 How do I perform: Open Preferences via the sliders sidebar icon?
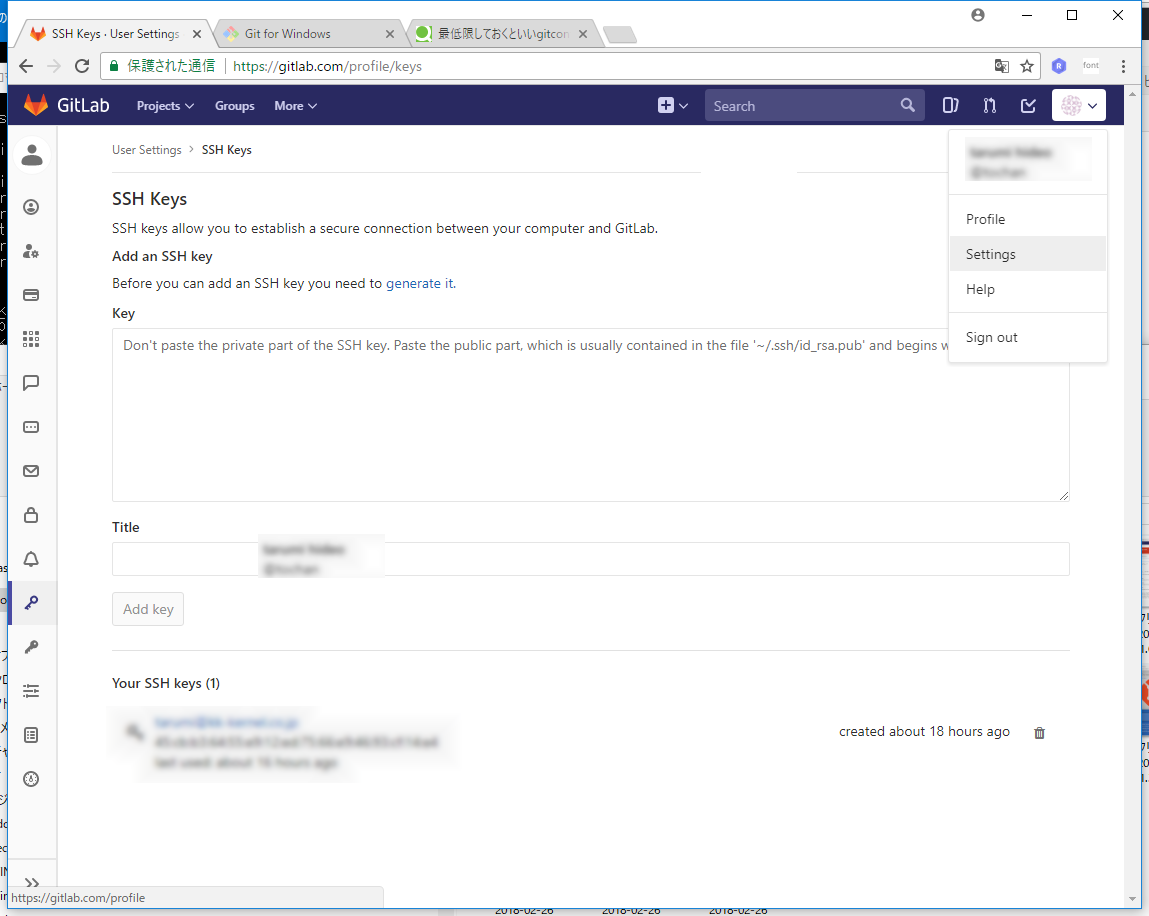pyautogui.click(x=31, y=691)
